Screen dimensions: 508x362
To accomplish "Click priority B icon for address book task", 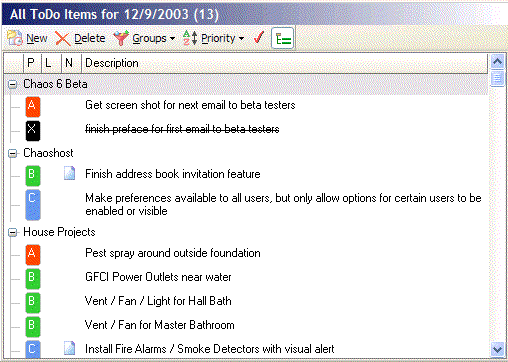I will [33, 176].
